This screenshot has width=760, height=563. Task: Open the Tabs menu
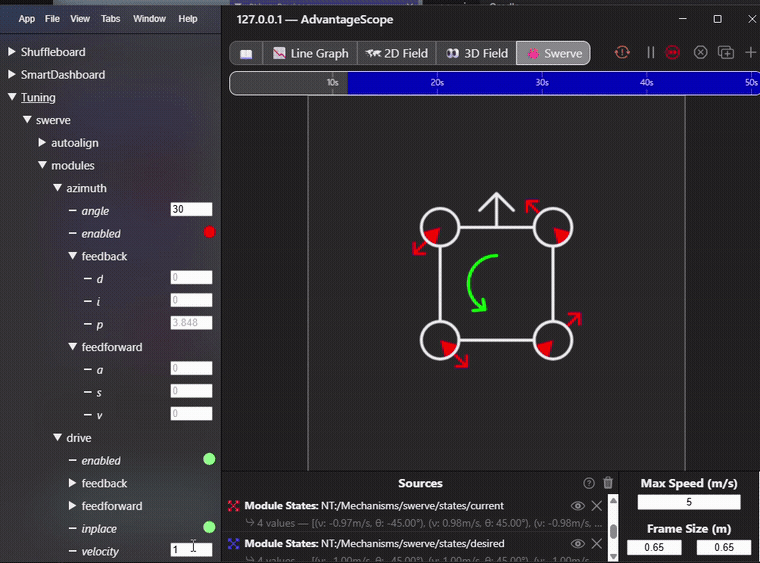tap(111, 19)
